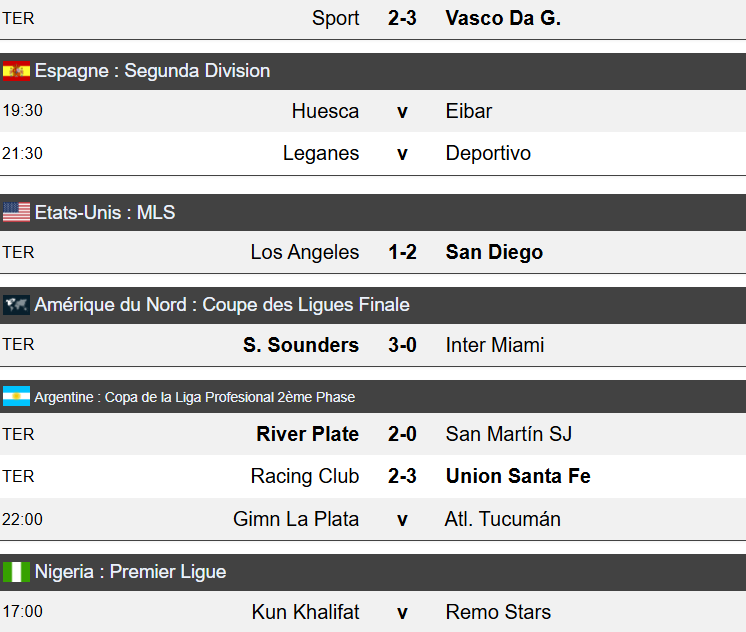746x632 pixels.
Task: Click the United States flag icon
Action: 16,212
